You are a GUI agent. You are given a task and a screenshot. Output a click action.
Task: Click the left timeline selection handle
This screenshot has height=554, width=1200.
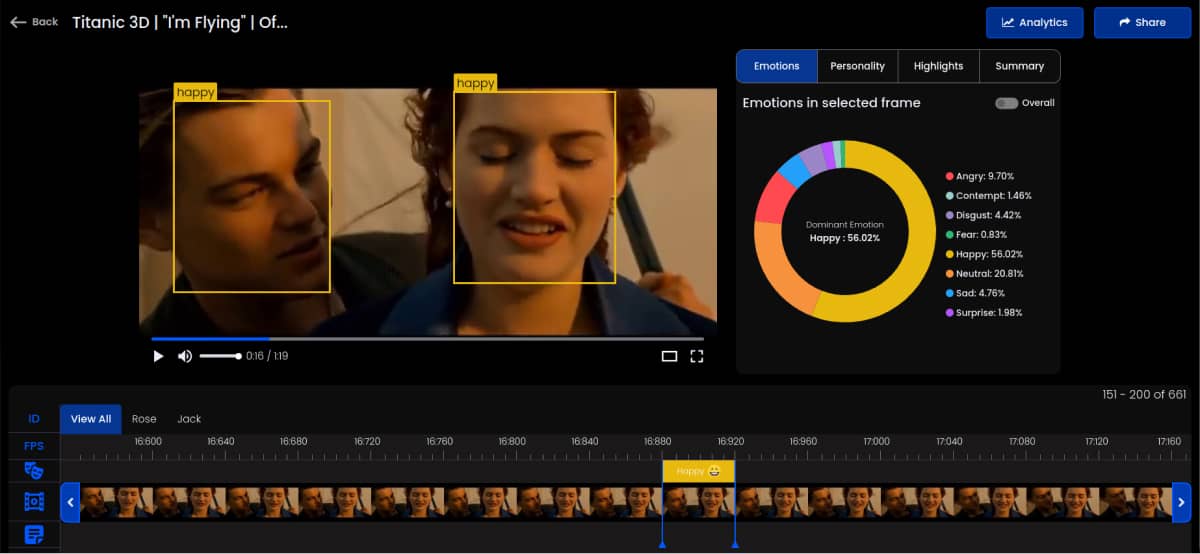click(662, 544)
